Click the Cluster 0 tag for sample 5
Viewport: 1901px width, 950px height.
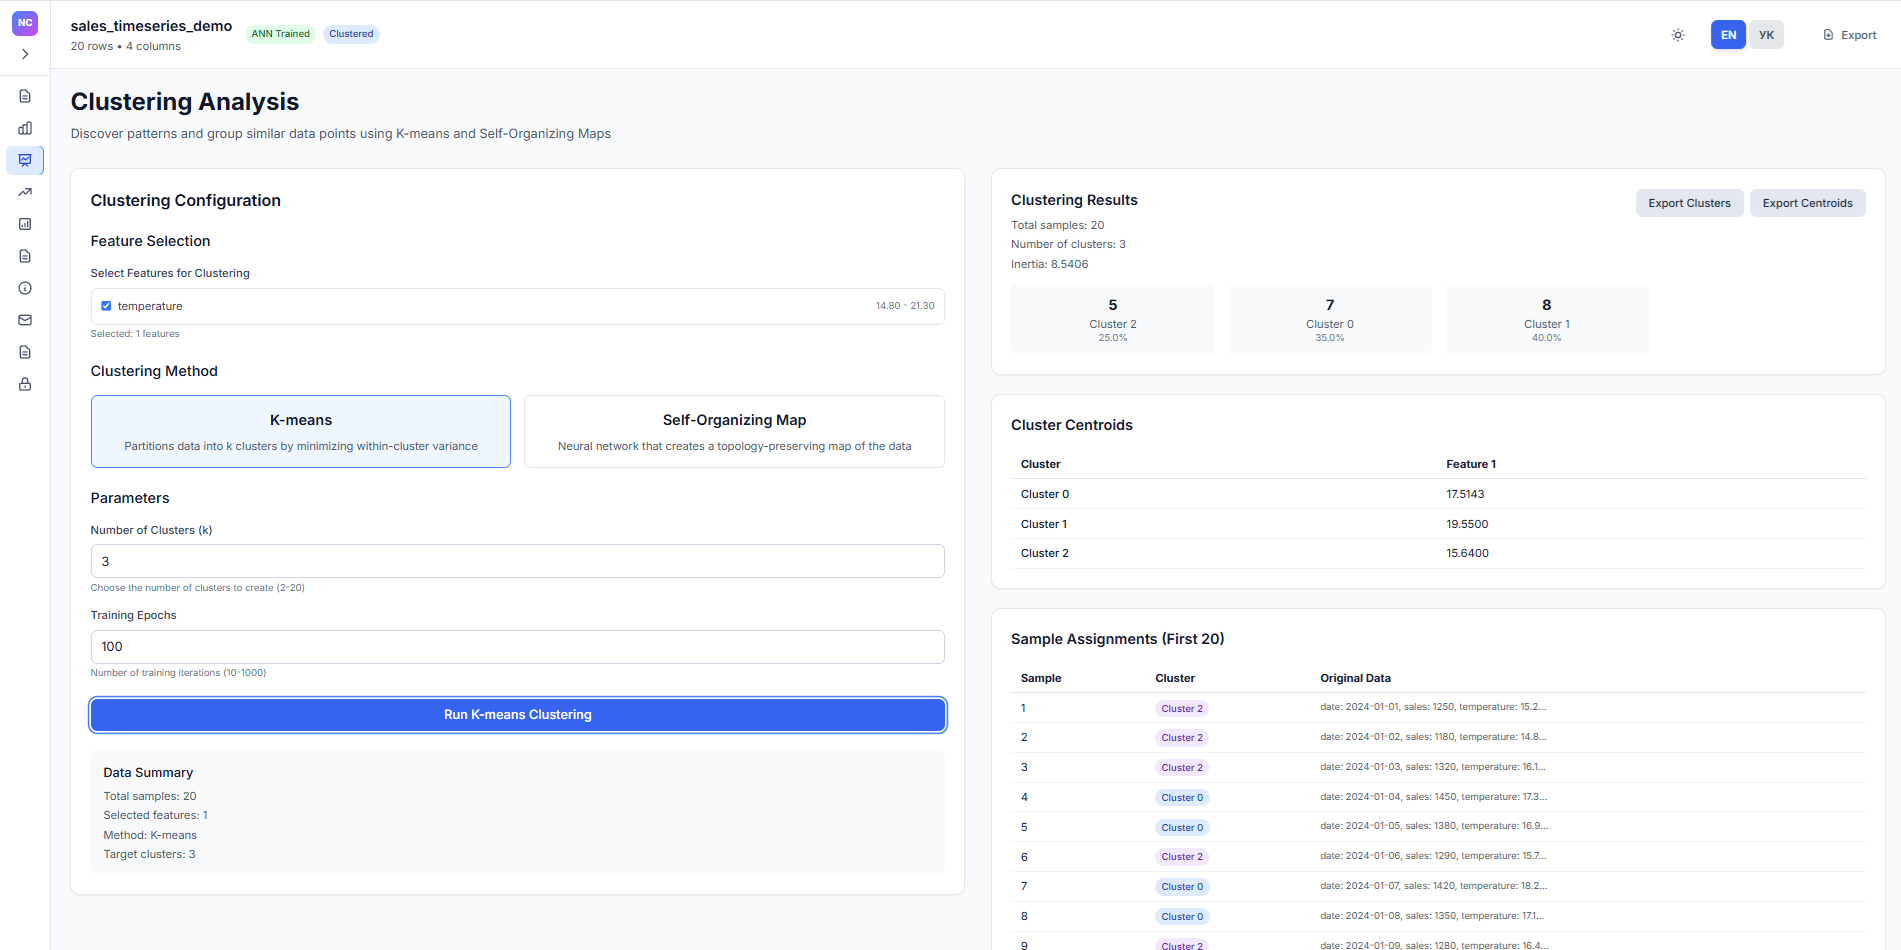tap(1182, 828)
